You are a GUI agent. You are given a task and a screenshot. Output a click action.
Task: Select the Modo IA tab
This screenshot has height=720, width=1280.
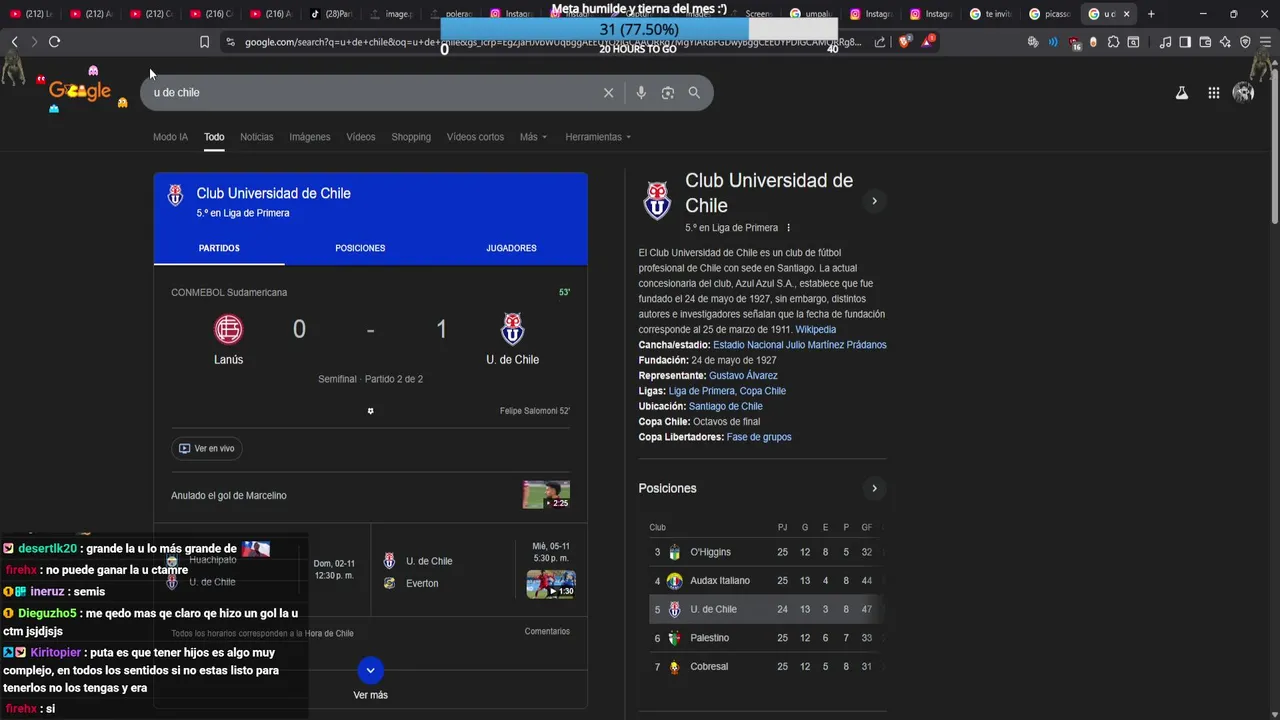tap(170, 137)
